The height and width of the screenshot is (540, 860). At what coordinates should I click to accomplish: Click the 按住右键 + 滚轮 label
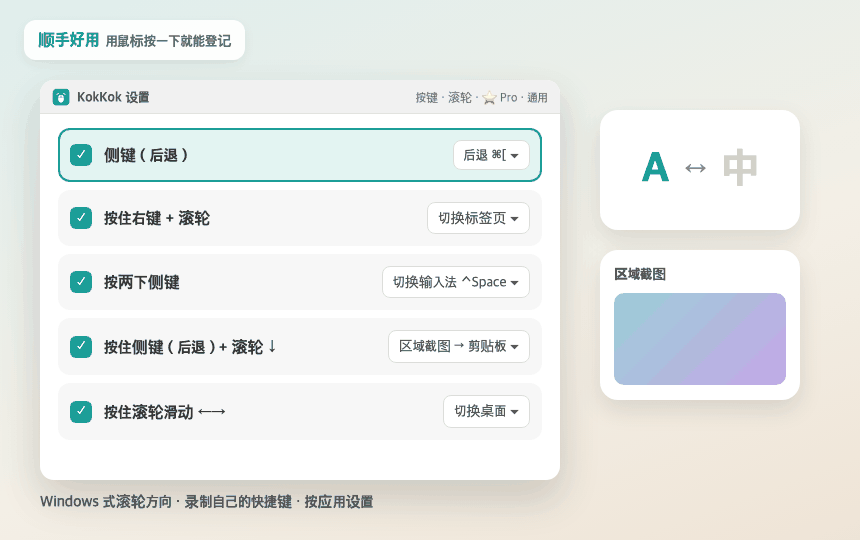pyautogui.click(x=157, y=218)
